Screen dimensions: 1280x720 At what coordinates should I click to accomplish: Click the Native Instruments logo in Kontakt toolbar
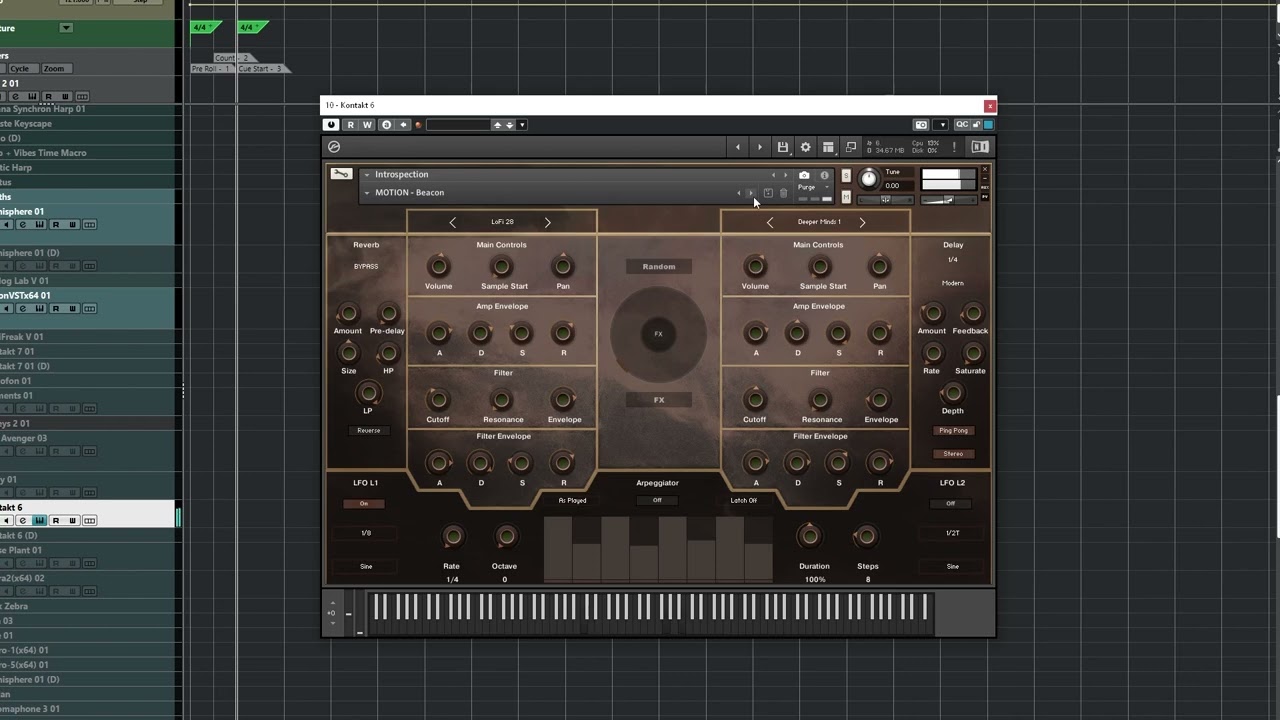334,147
